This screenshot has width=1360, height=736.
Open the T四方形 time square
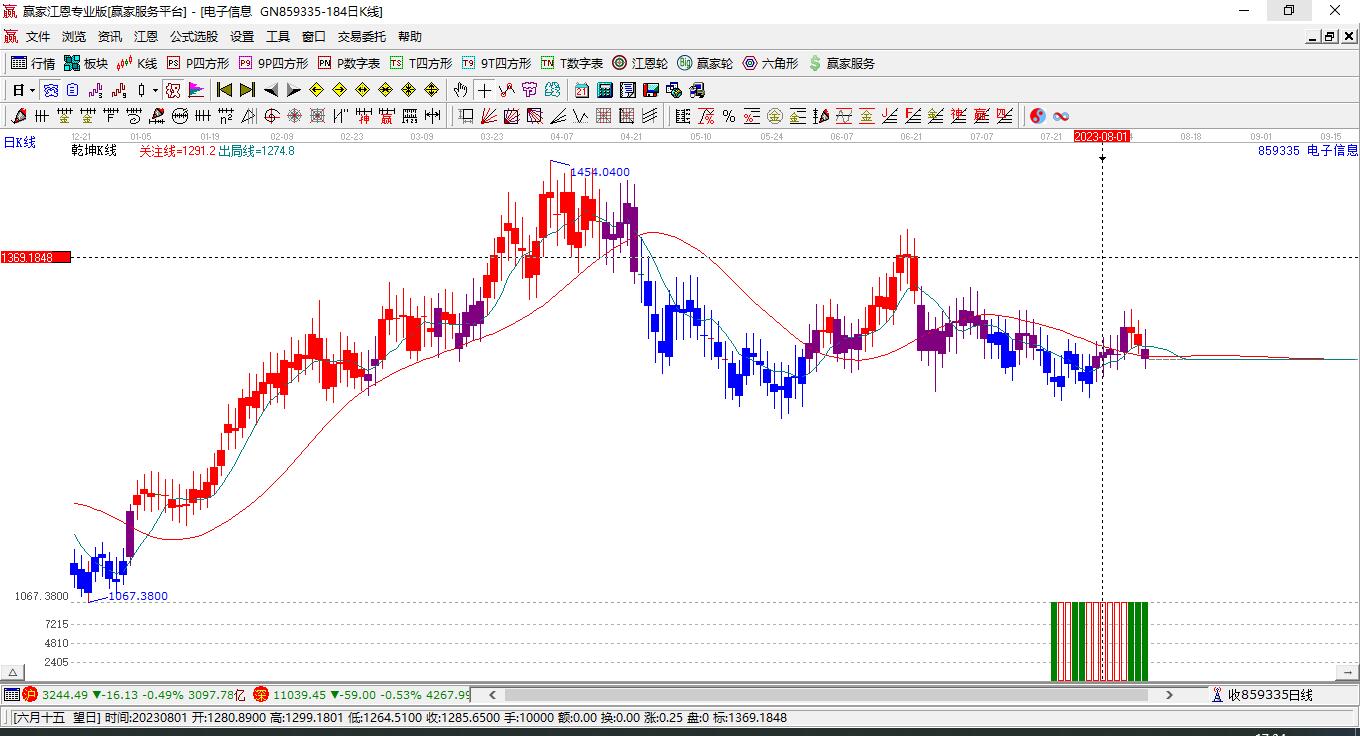(421, 63)
